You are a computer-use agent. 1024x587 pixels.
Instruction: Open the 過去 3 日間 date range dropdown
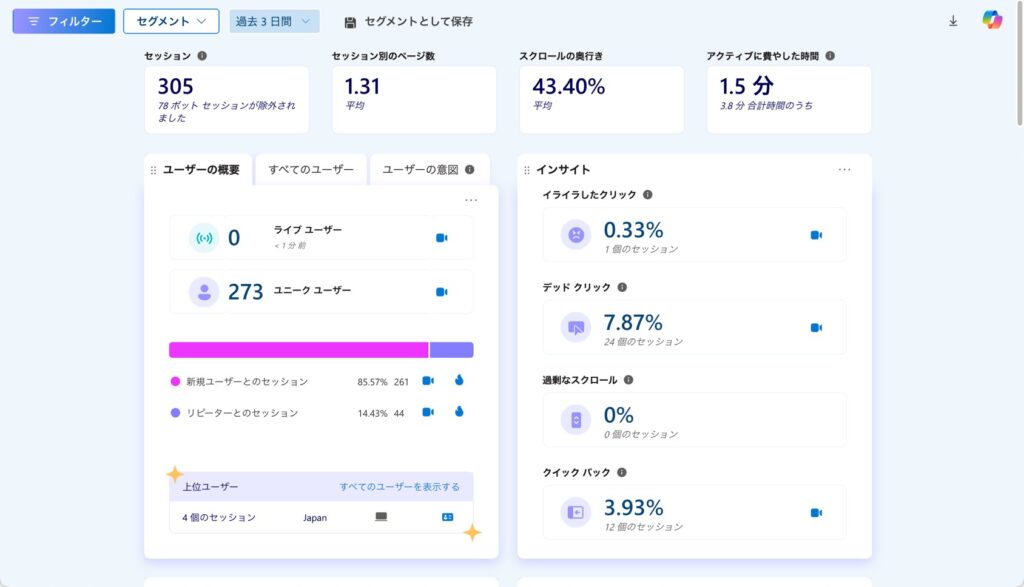[x=274, y=21]
